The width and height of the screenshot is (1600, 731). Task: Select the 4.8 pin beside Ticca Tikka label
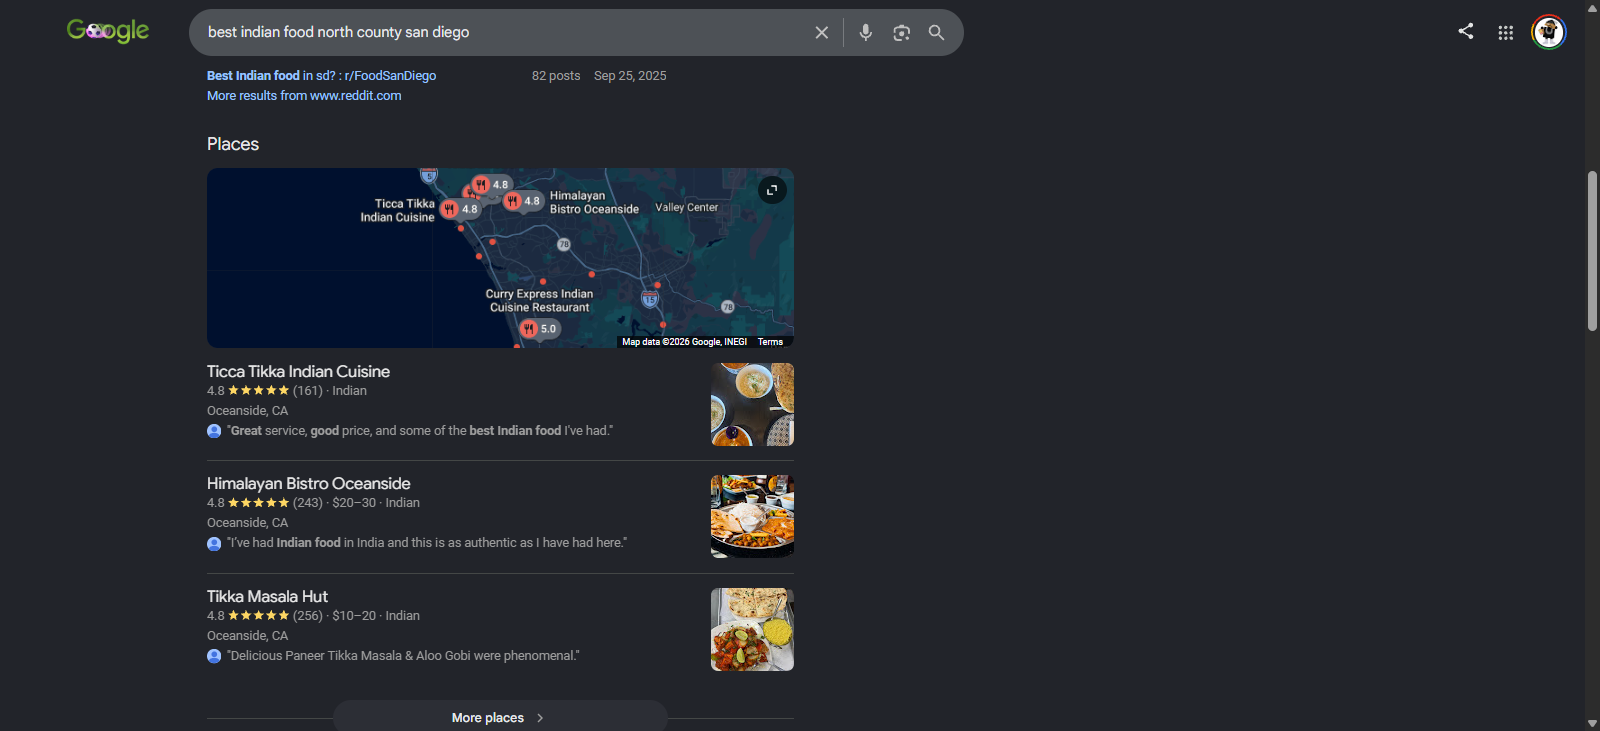(x=461, y=209)
